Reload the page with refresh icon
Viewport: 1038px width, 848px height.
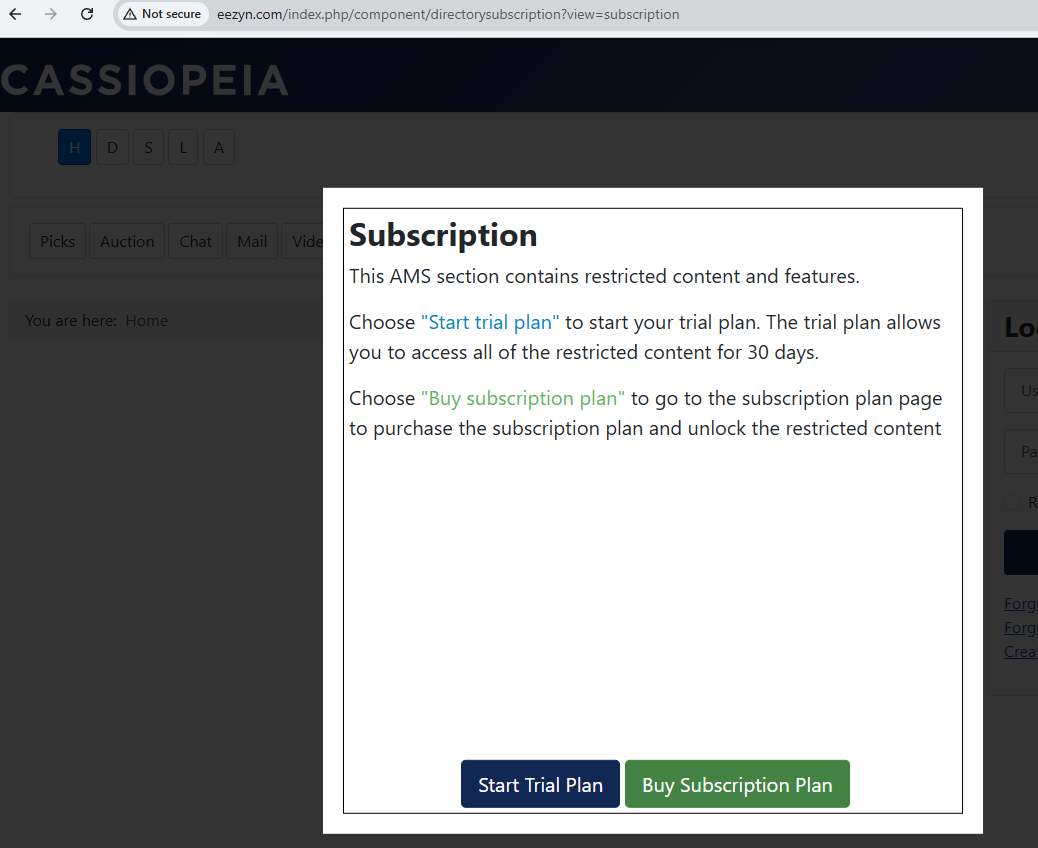point(87,14)
